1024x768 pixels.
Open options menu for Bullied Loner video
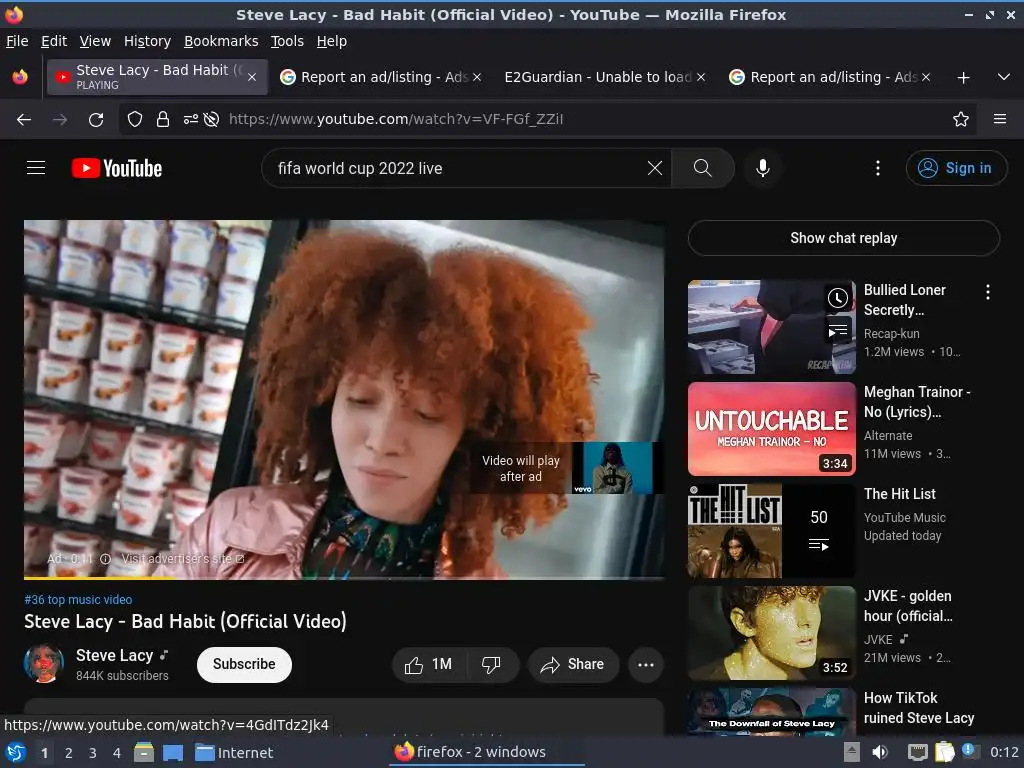[x=987, y=292]
